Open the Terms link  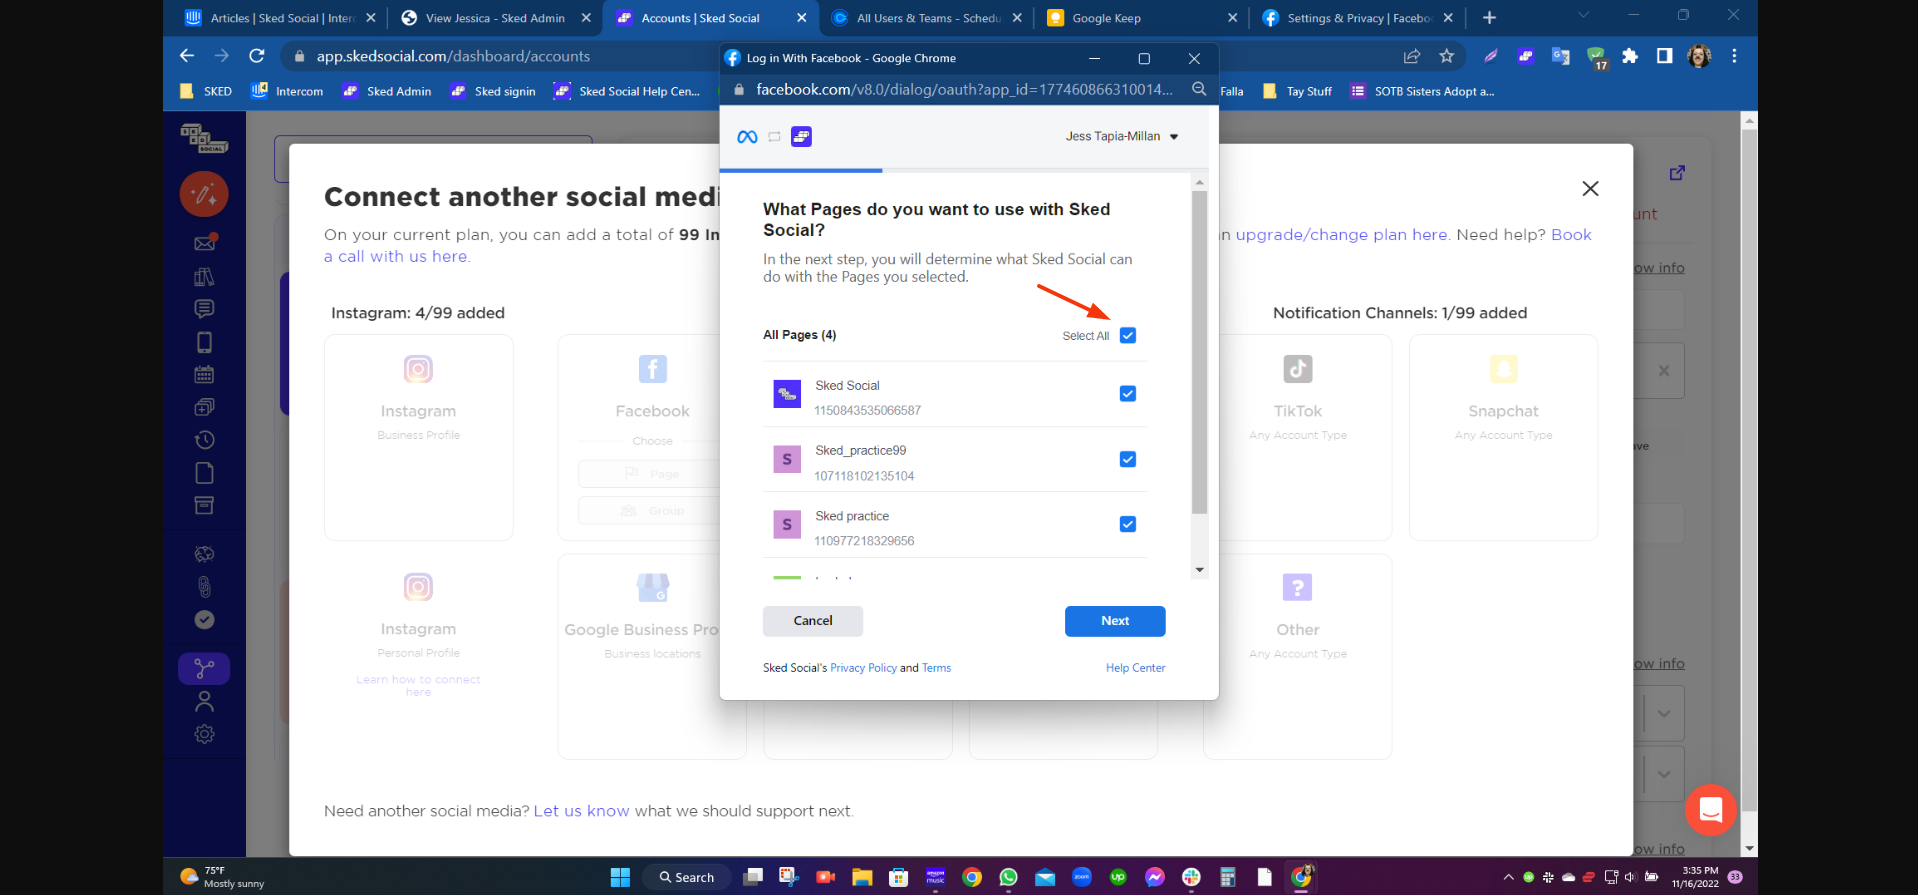point(936,668)
